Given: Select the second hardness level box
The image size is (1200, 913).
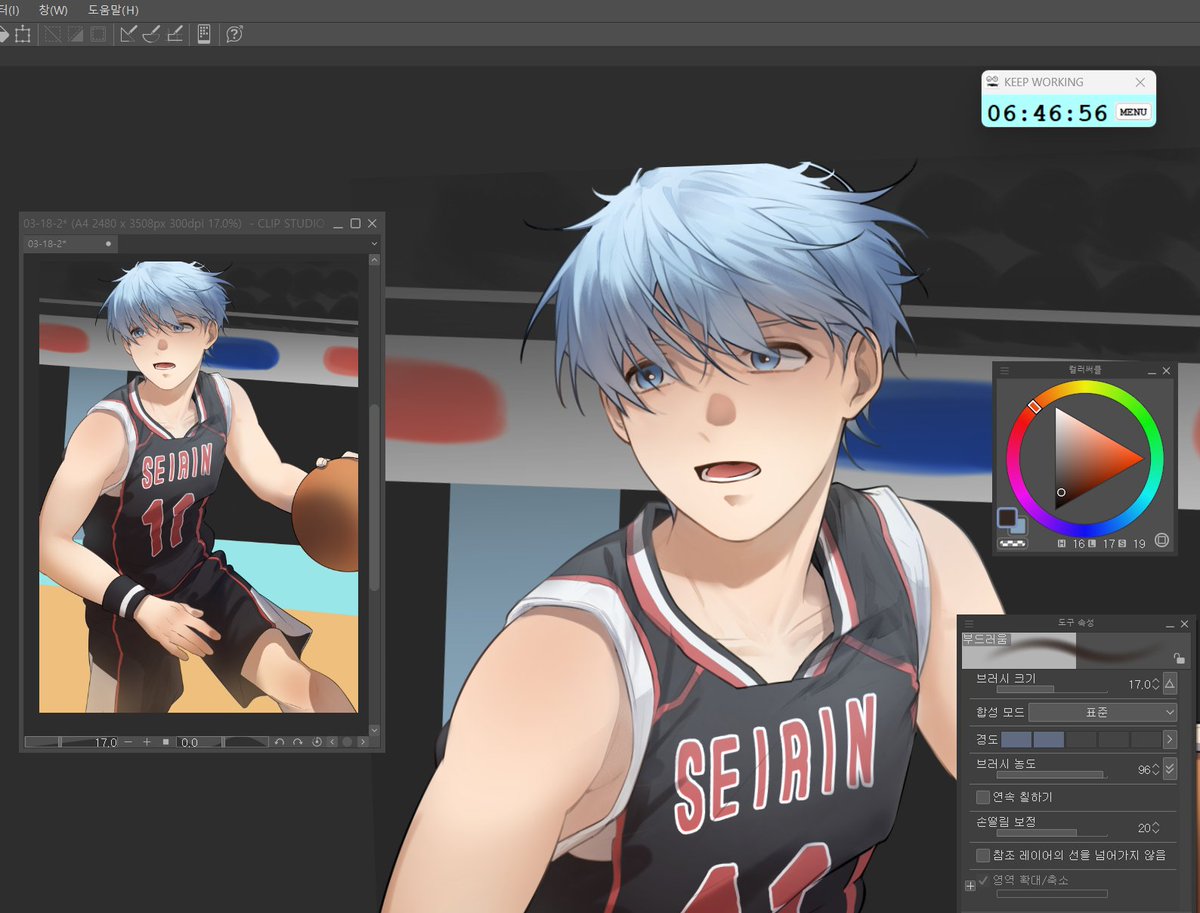Looking at the screenshot, I should [x=1048, y=739].
